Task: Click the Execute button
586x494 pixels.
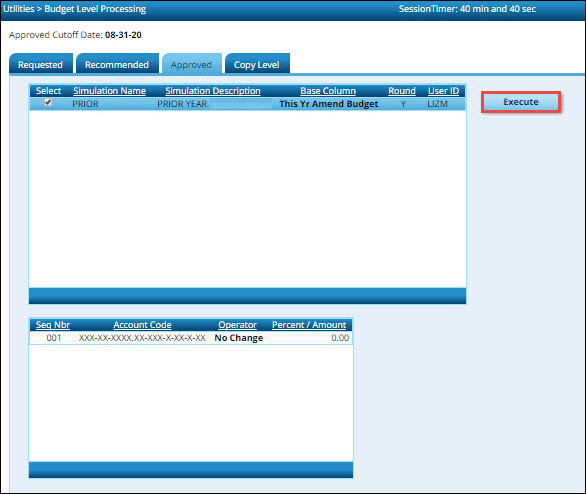Action: pos(521,102)
